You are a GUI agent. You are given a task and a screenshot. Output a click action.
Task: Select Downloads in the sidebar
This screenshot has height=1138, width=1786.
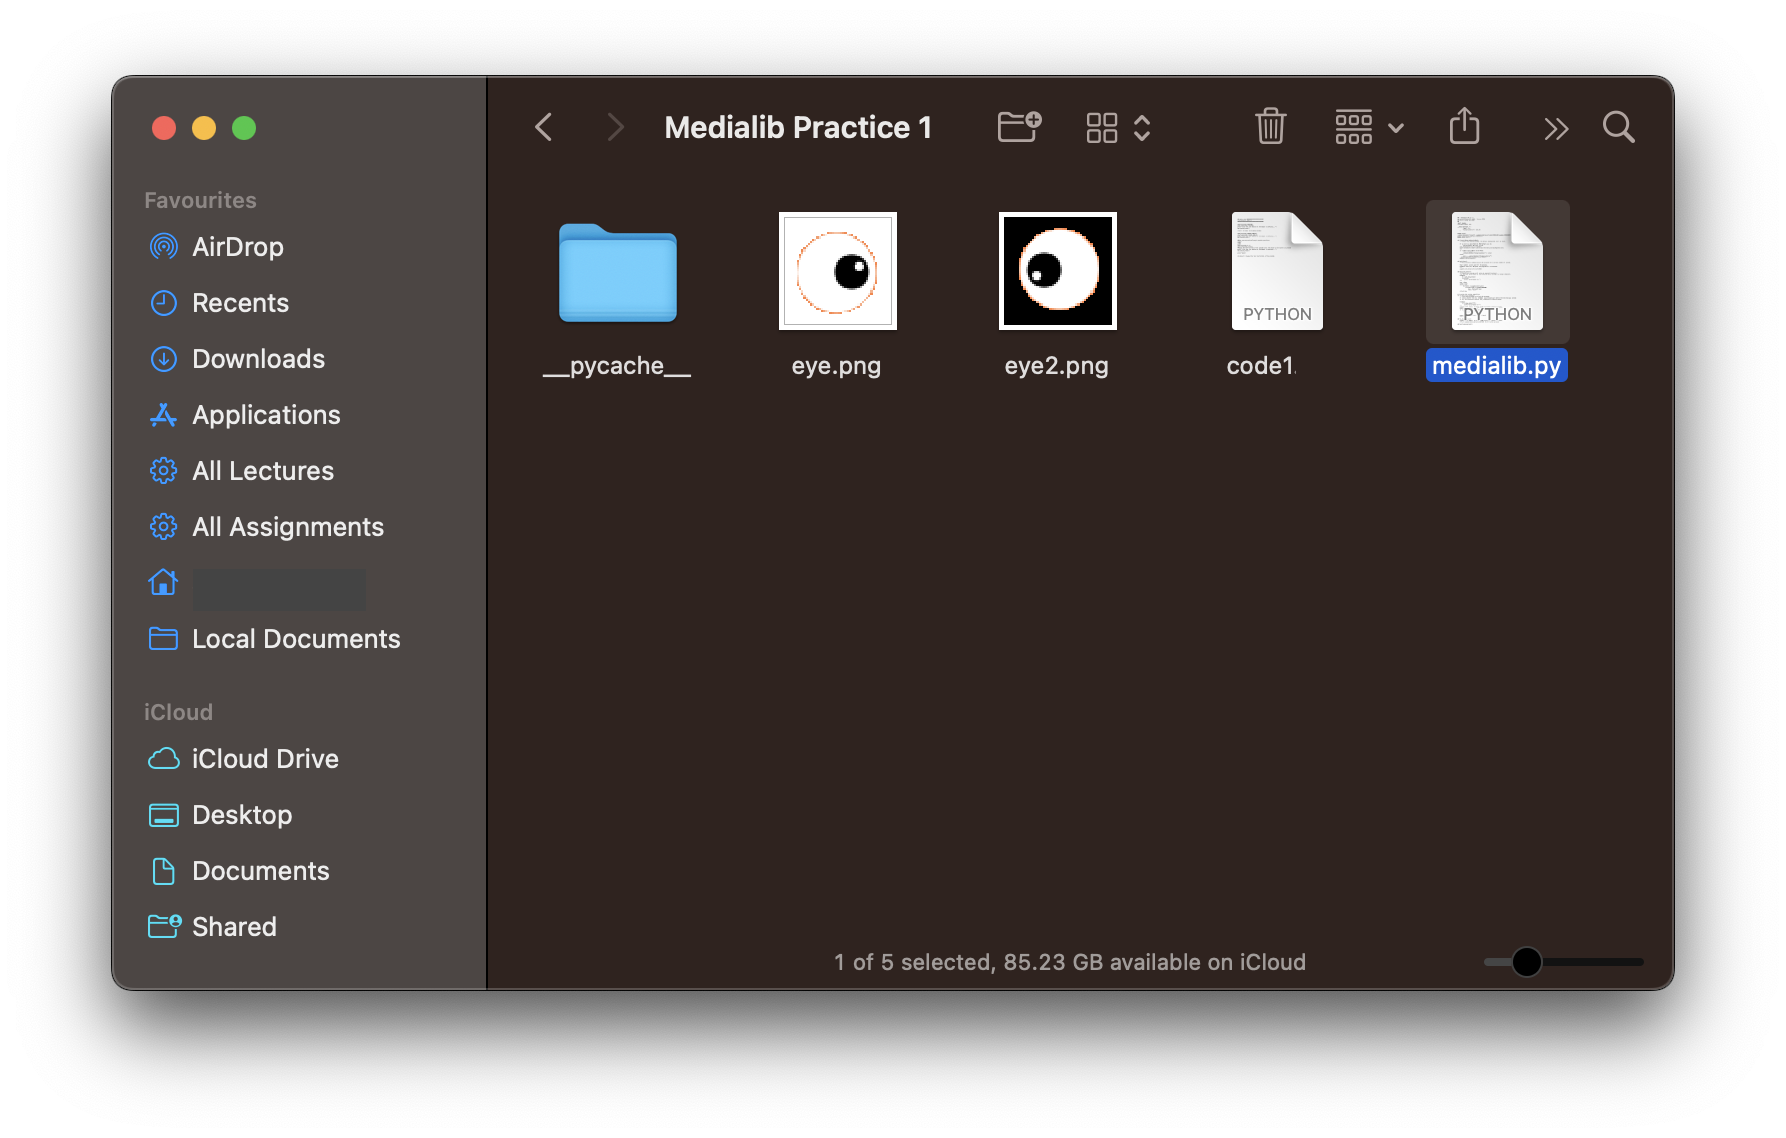click(x=258, y=359)
